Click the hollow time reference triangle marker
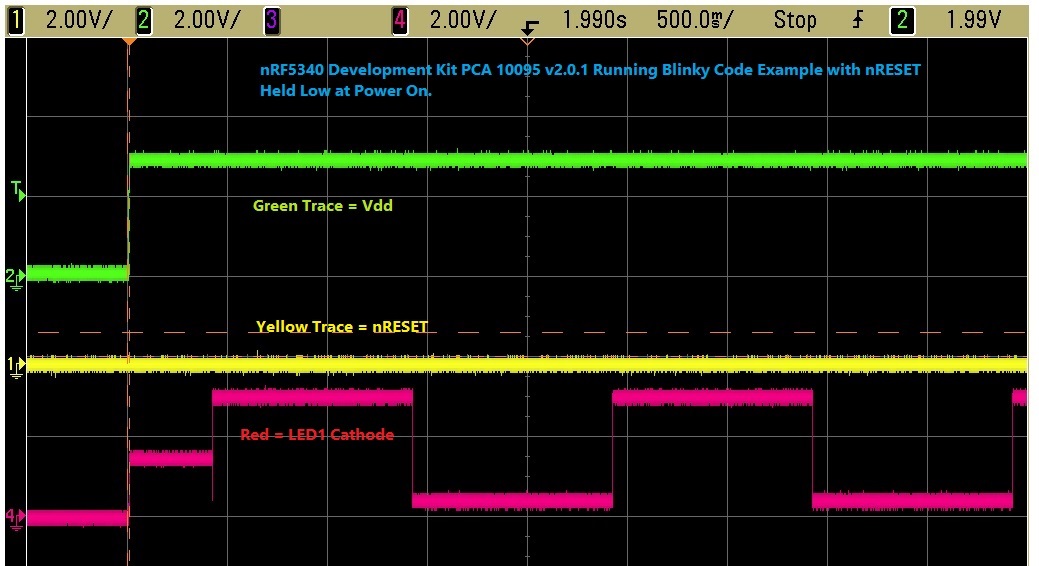The image size is (1039, 566). coord(527,42)
